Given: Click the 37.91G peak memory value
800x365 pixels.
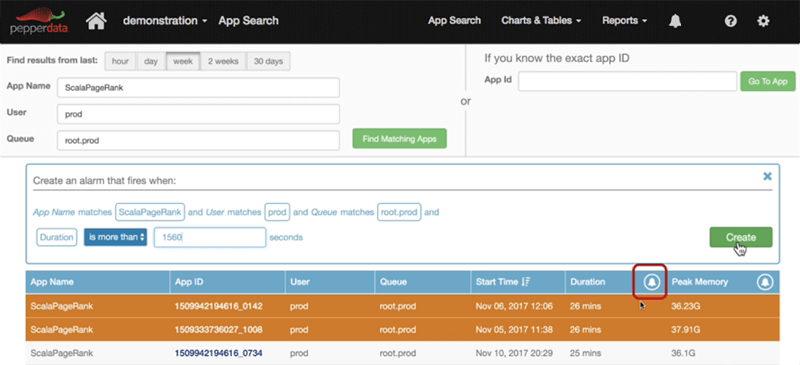Looking at the screenshot, I should tap(686, 330).
